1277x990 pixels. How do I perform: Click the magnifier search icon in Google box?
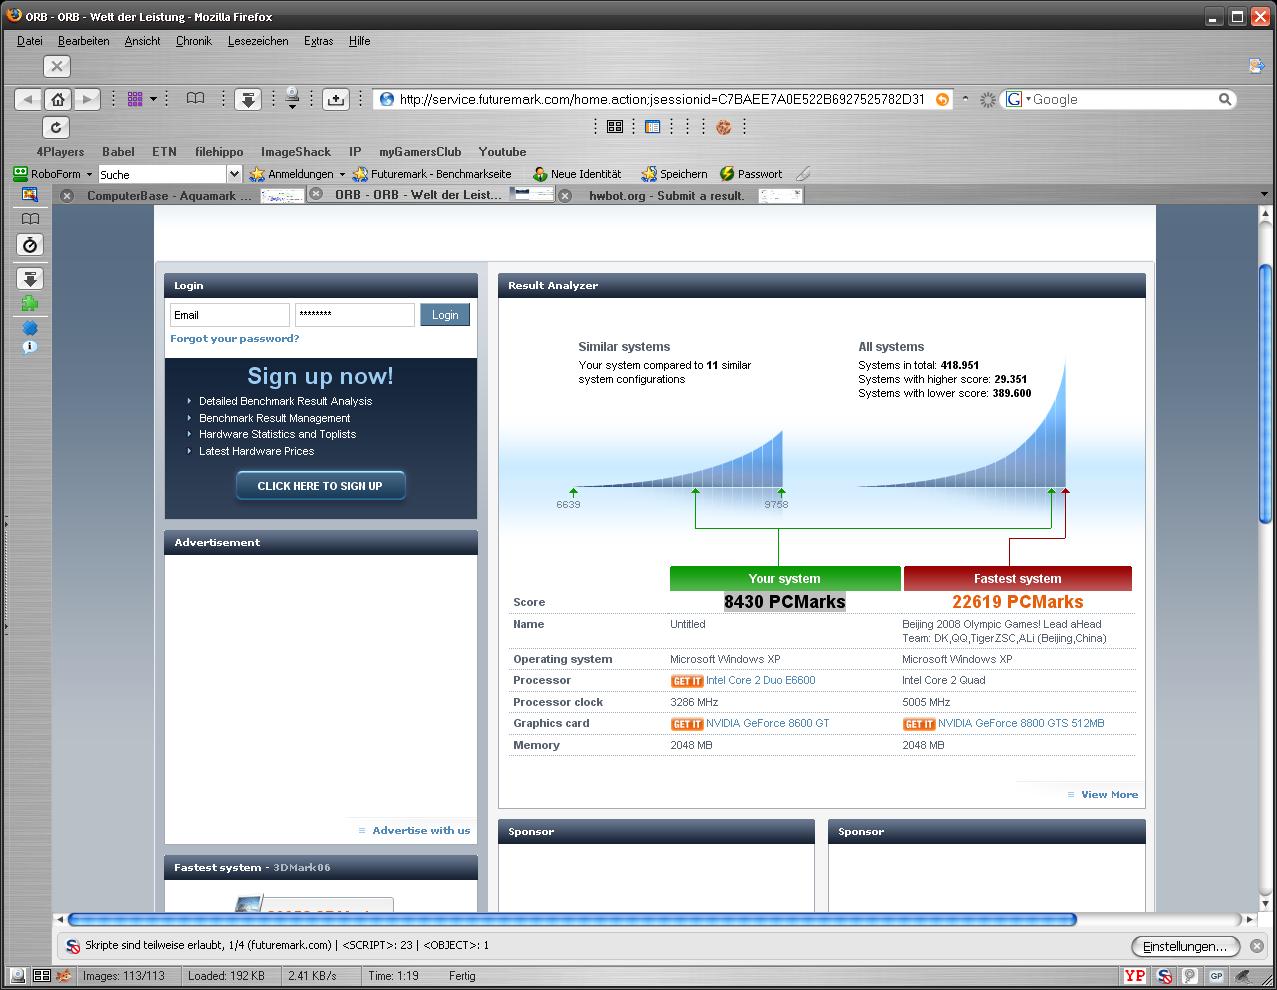tap(1224, 99)
